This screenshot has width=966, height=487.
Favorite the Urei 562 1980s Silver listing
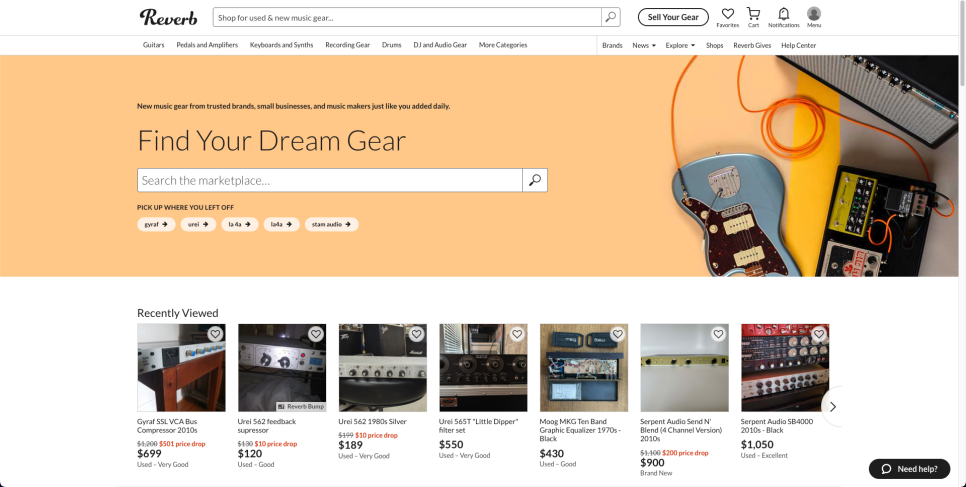click(416, 334)
